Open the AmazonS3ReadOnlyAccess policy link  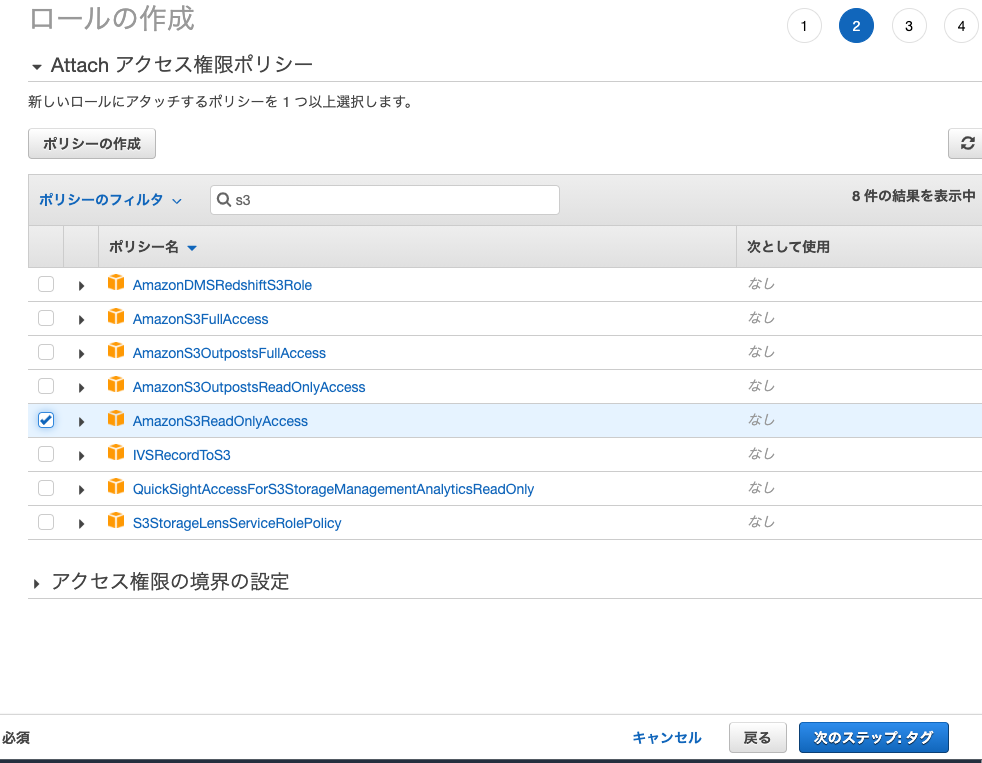220,421
